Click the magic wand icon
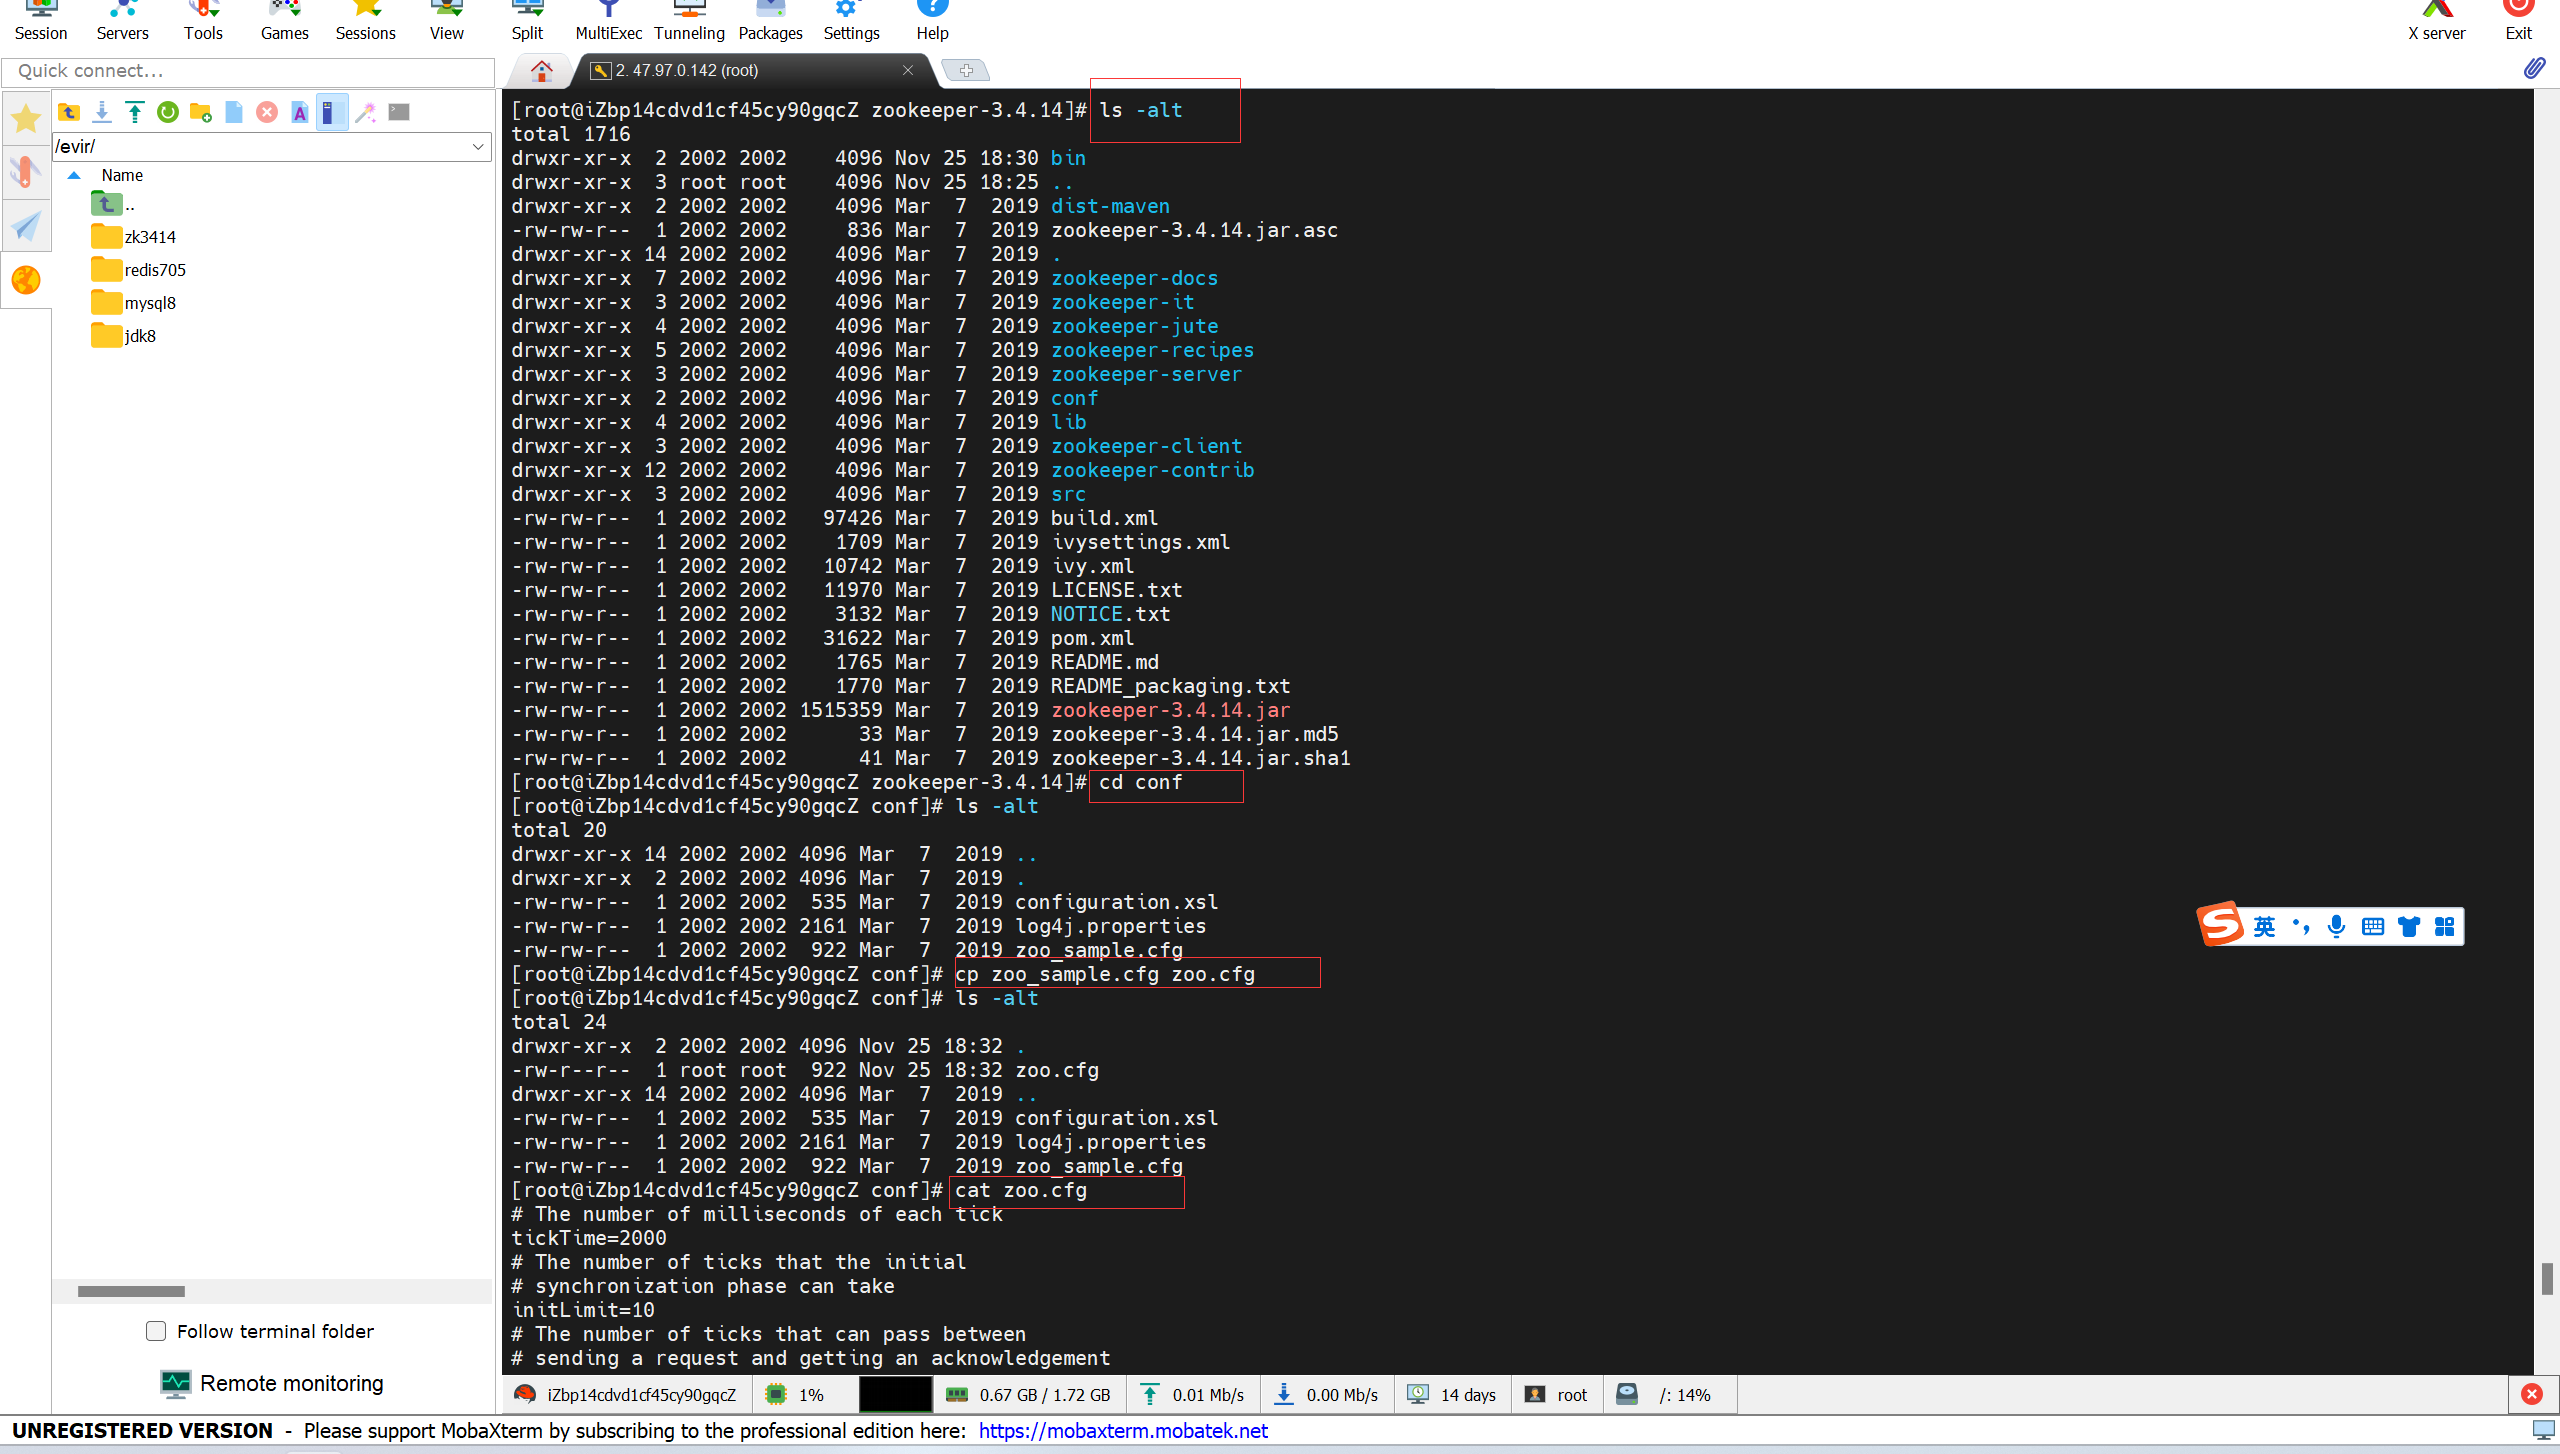2560x1454 pixels. (366, 112)
